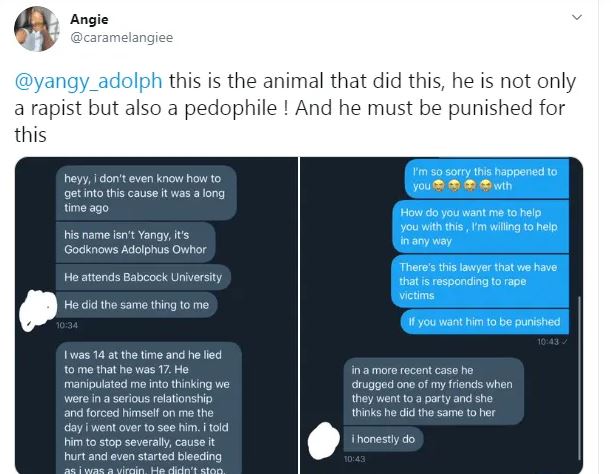Select the "There's this lawyer" message bubble

pos(480,282)
